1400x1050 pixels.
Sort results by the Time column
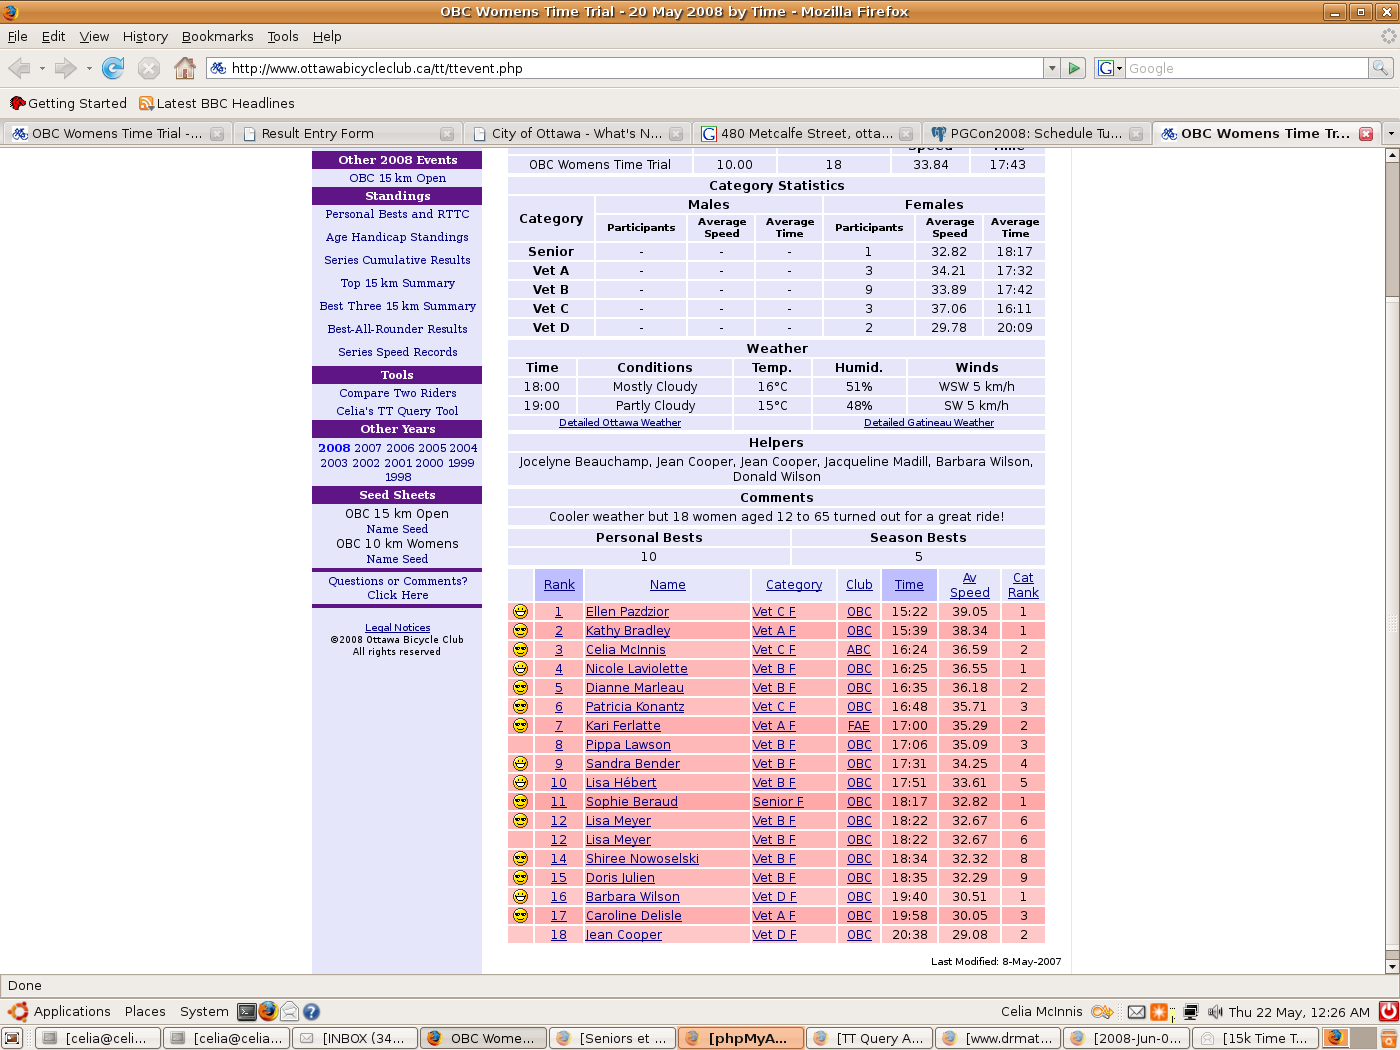coord(909,585)
